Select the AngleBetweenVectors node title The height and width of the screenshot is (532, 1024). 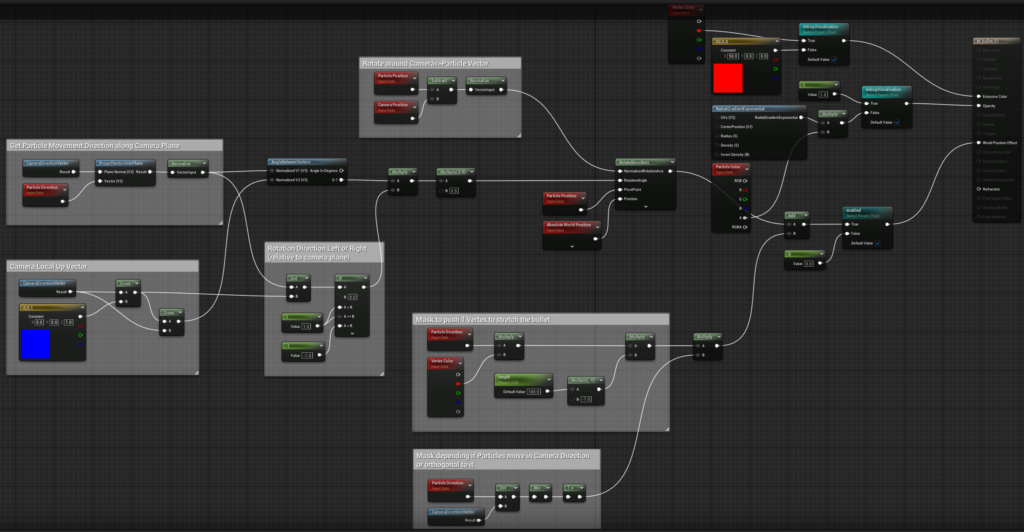(x=306, y=162)
